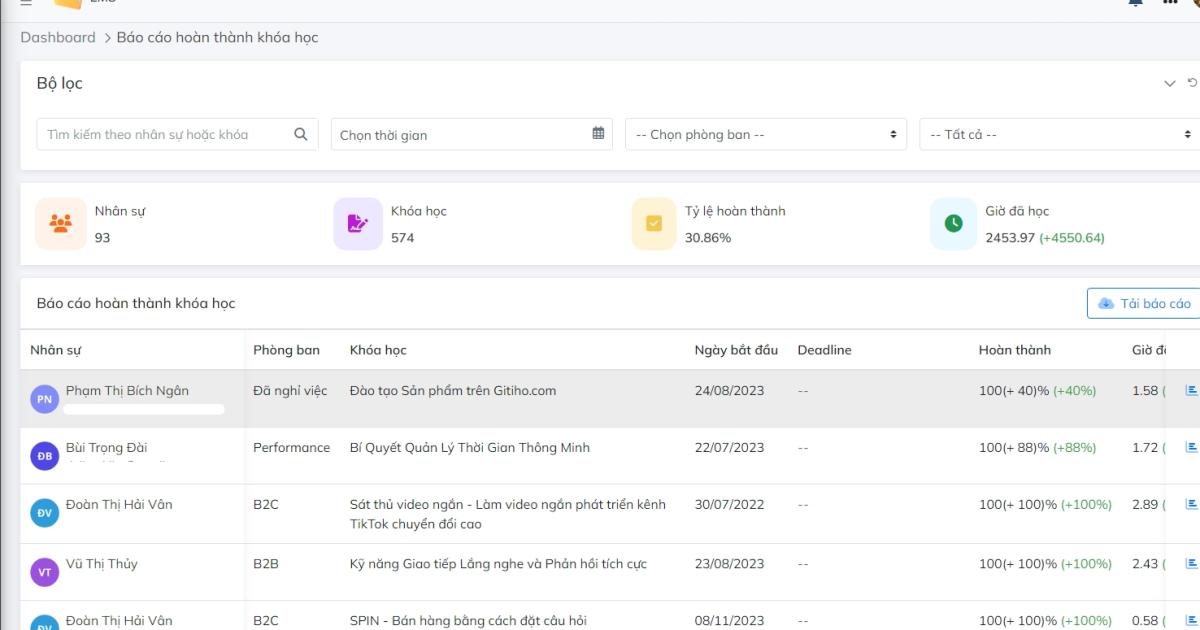The height and width of the screenshot is (630, 1200).
Task: Open detail chart icon for Phạm Thị Bích Ngân
Action: point(1190,390)
